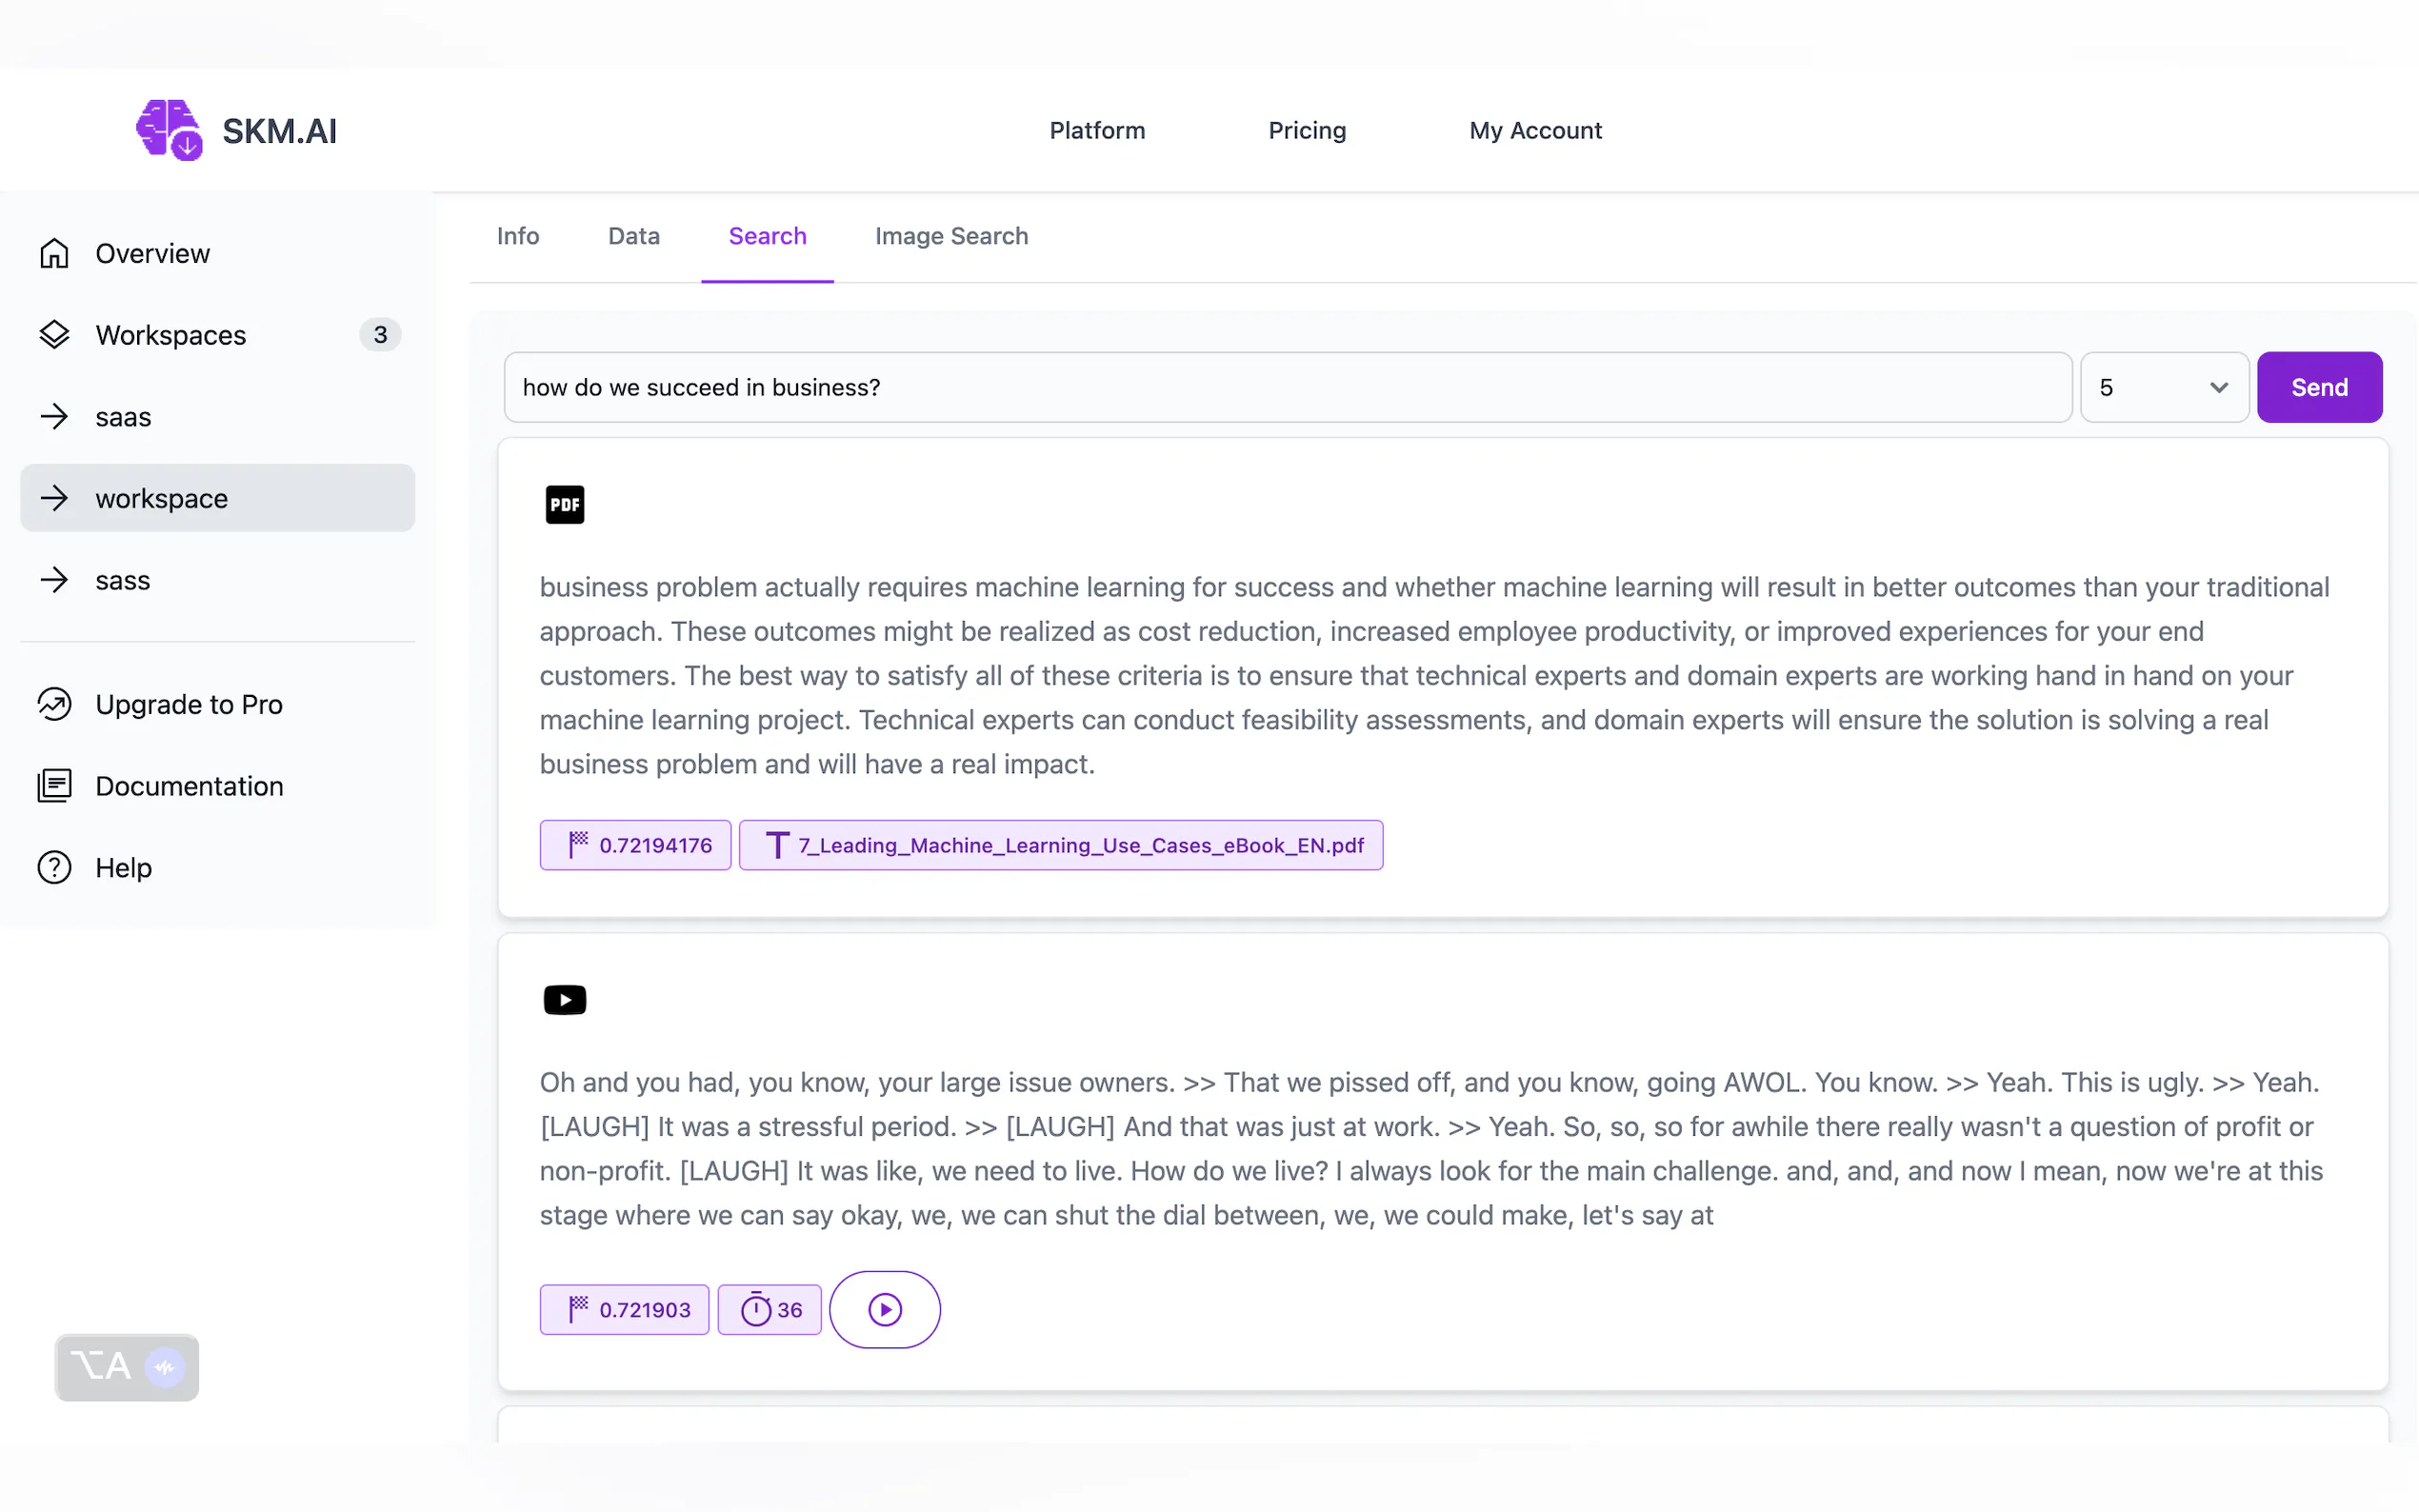Click the YouTube icon on second result

point(564,1000)
